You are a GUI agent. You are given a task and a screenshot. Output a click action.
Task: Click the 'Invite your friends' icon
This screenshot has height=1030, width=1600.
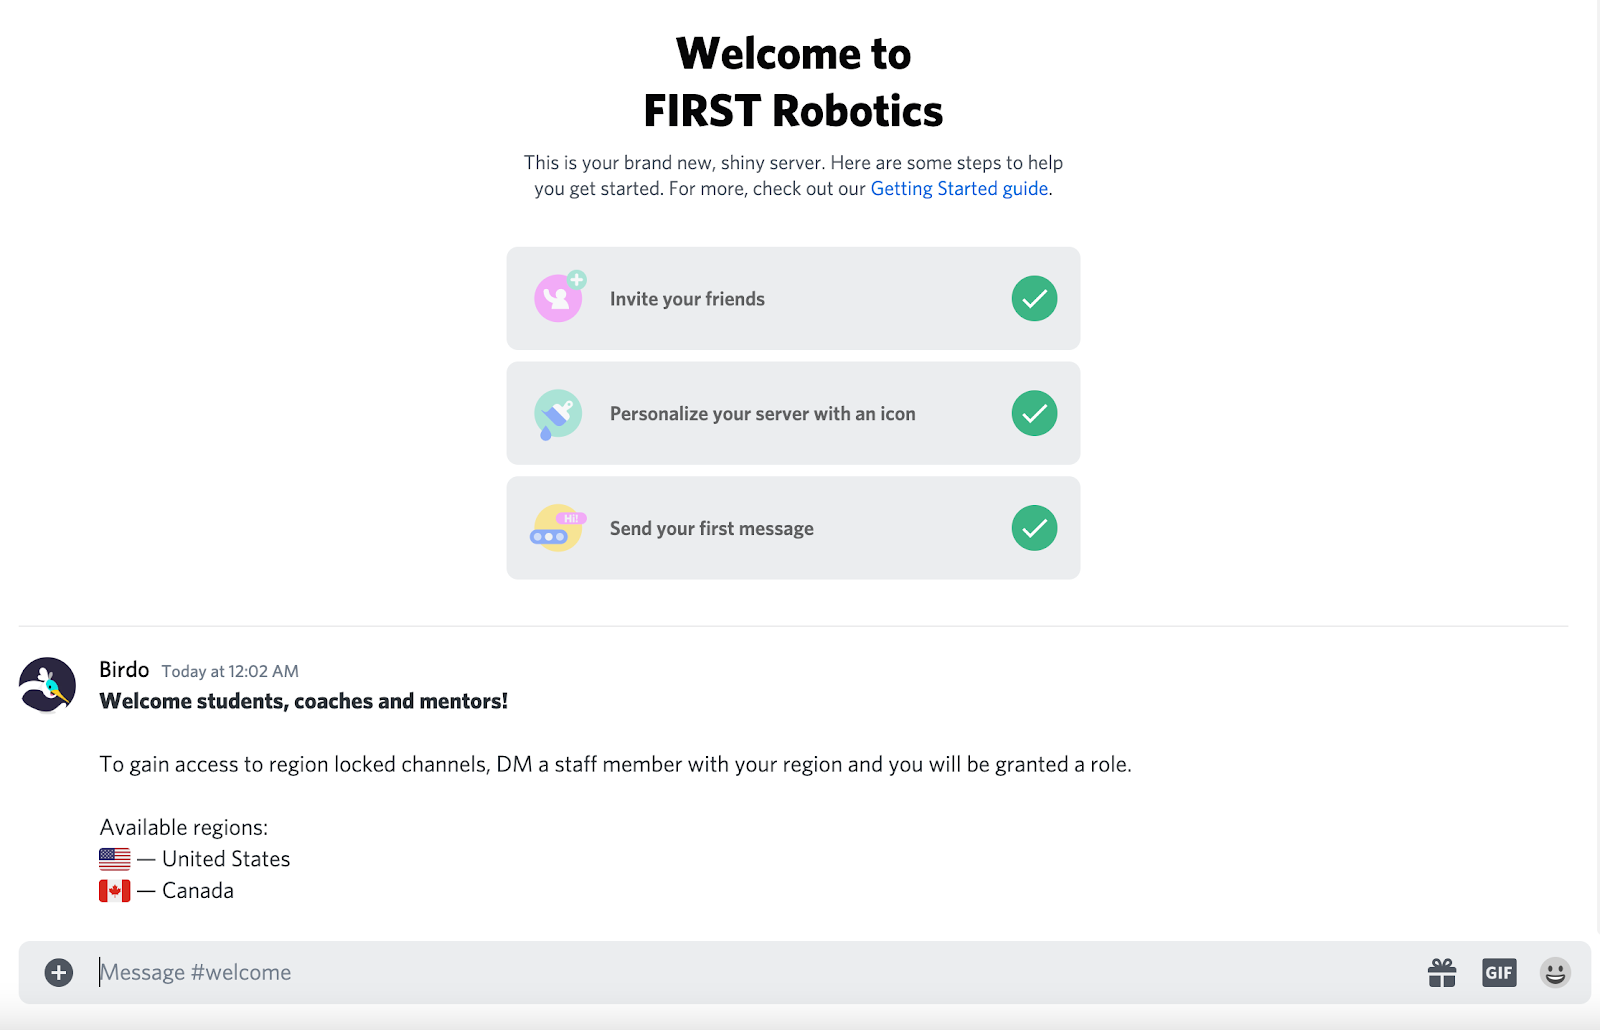(558, 298)
